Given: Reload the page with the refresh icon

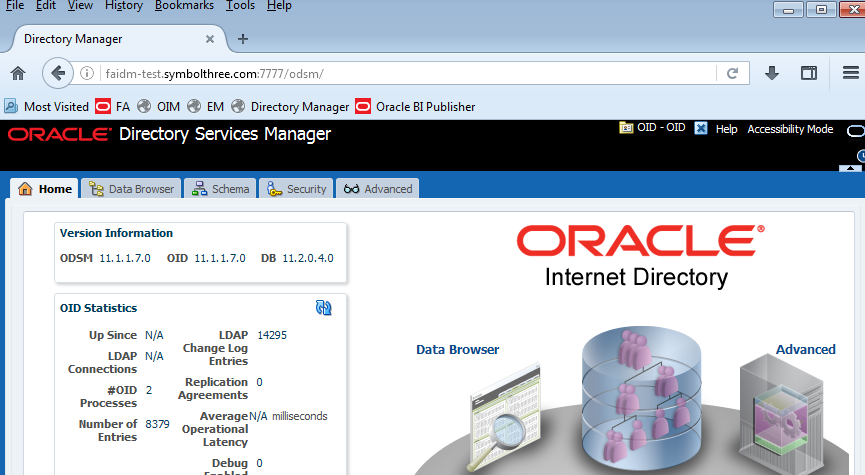Looking at the screenshot, I should point(733,73).
